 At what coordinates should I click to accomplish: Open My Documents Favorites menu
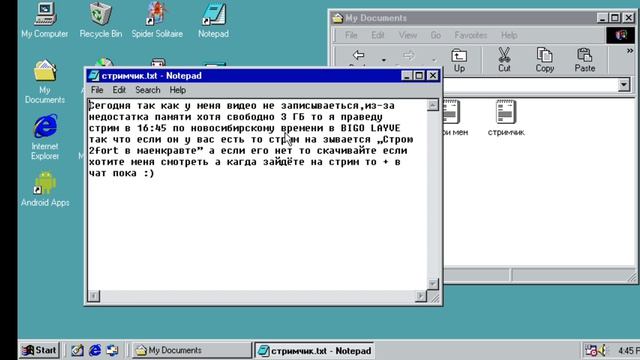[471, 35]
